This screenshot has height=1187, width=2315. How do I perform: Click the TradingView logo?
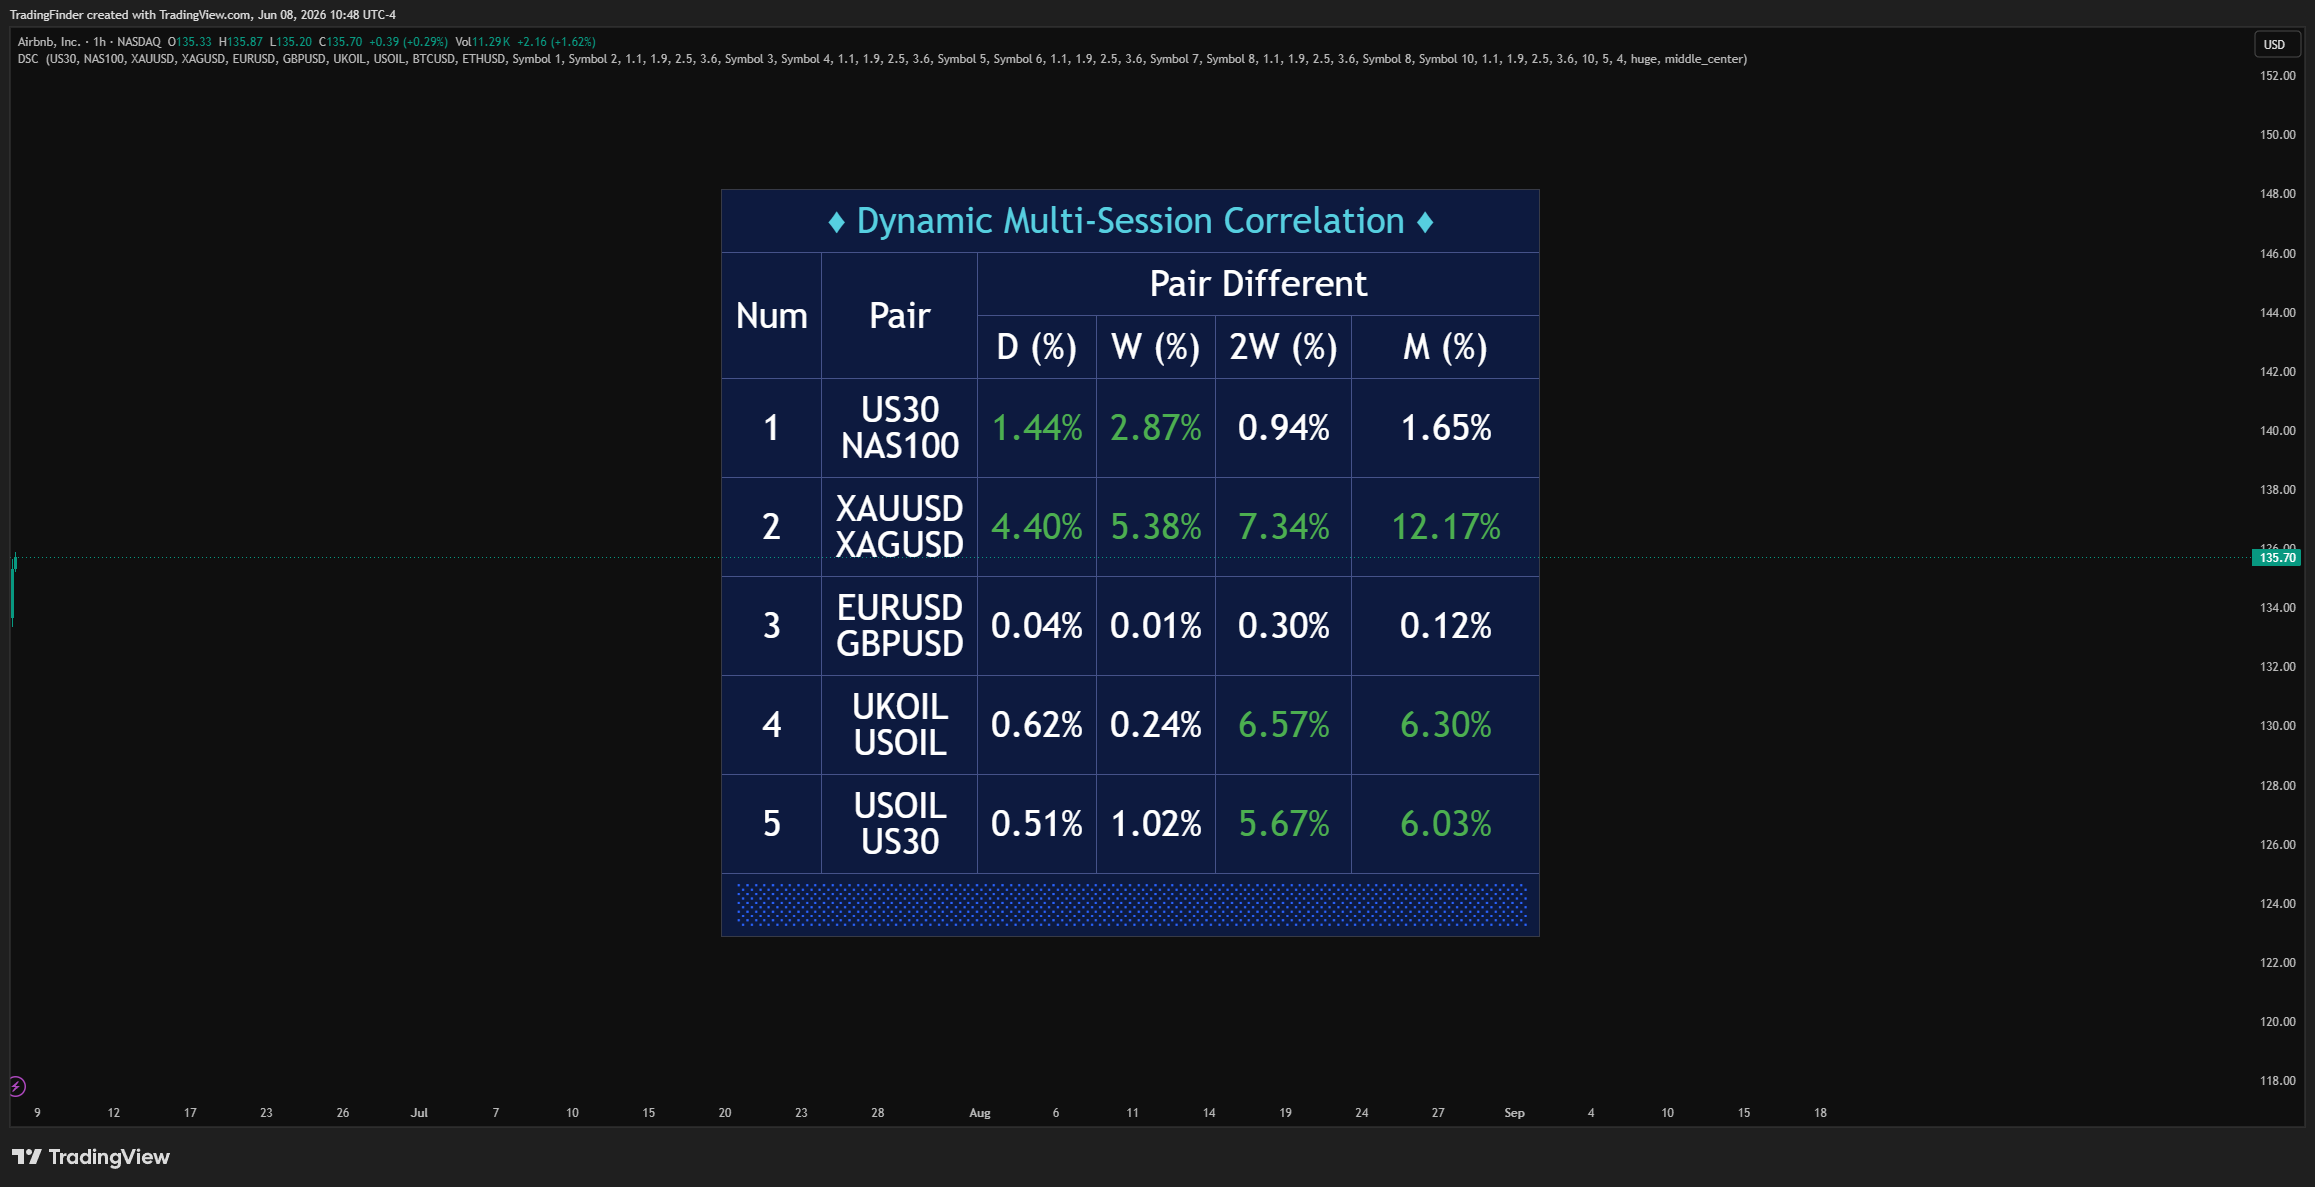(x=90, y=1157)
